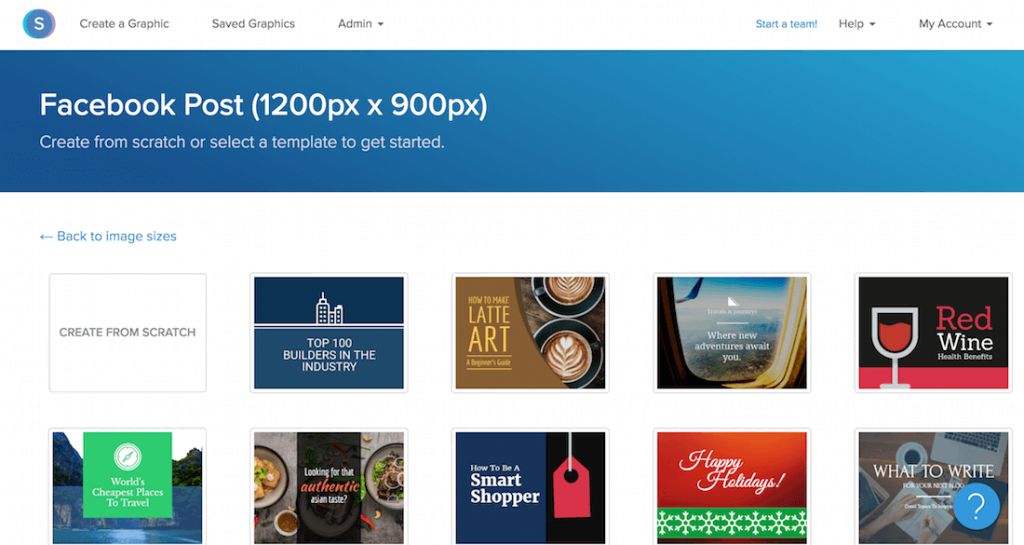Select the Latte Art template
Screen dimensions: 1024x545
[530, 332]
